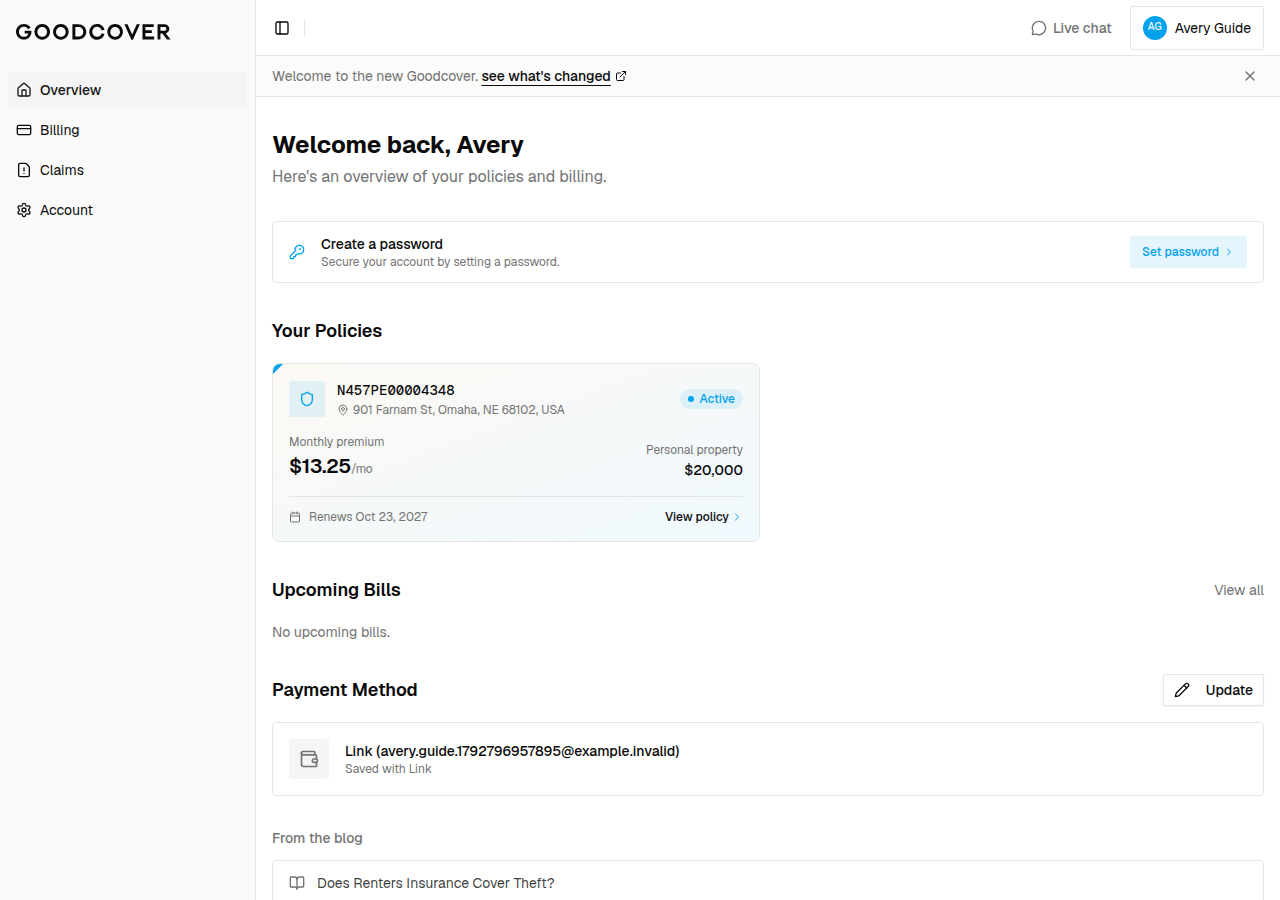Open the Avery Guide account menu

1197,28
